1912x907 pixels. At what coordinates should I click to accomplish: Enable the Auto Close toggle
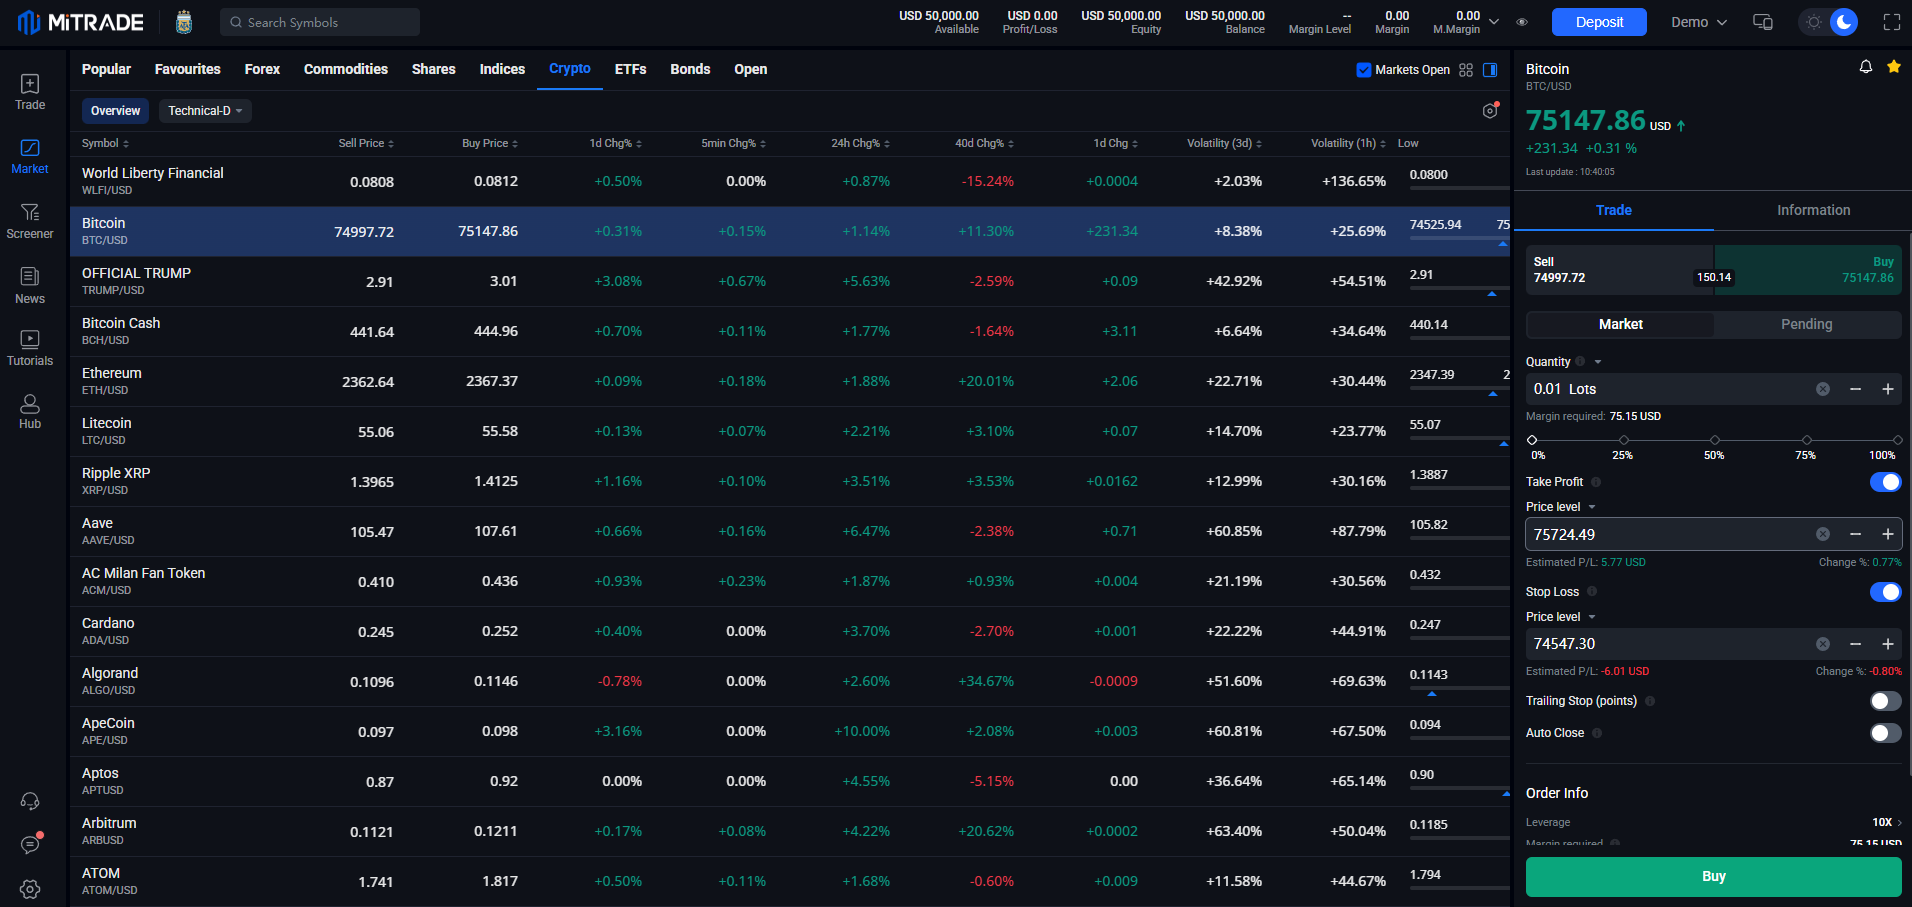point(1884,733)
